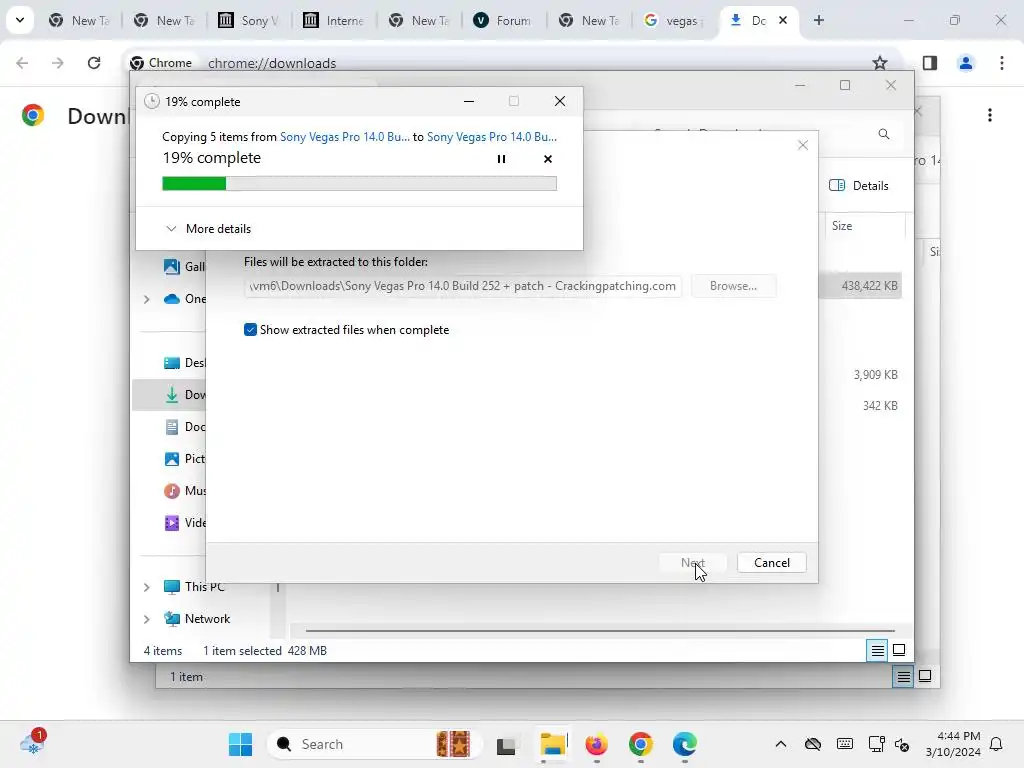
Task: Open the destination Sony Vegas Pro link
Action: [492, 136]
